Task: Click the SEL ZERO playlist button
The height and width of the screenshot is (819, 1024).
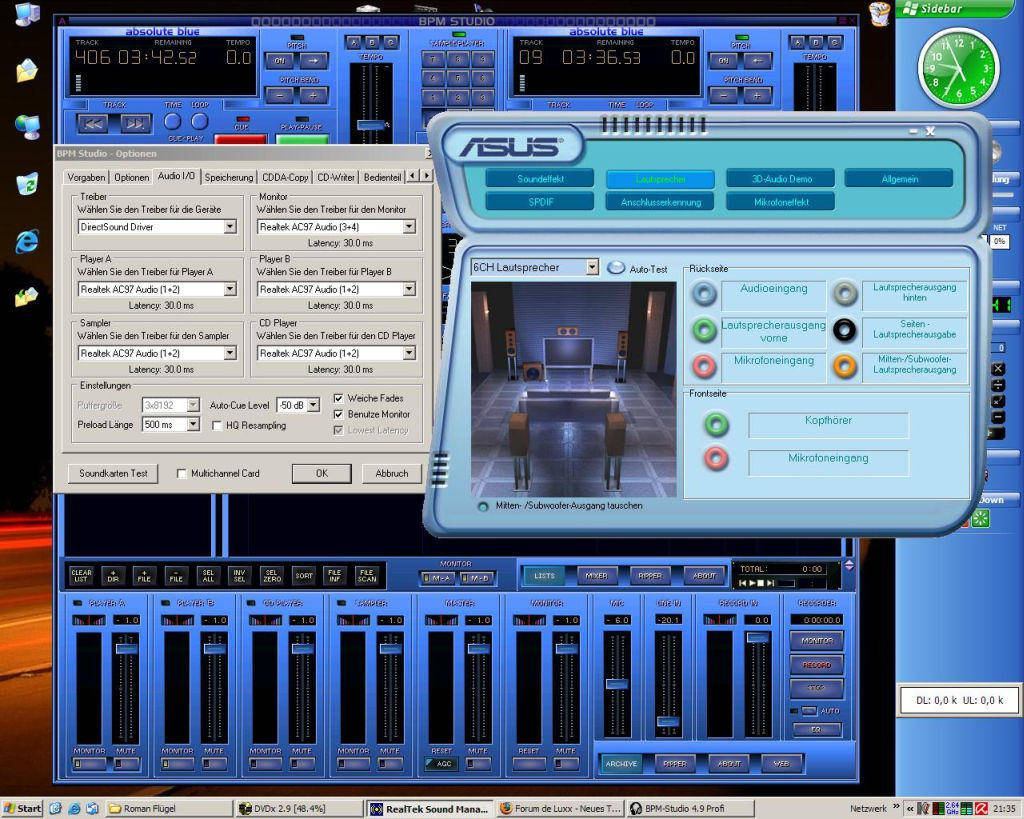Action: [x=272, y=575]
